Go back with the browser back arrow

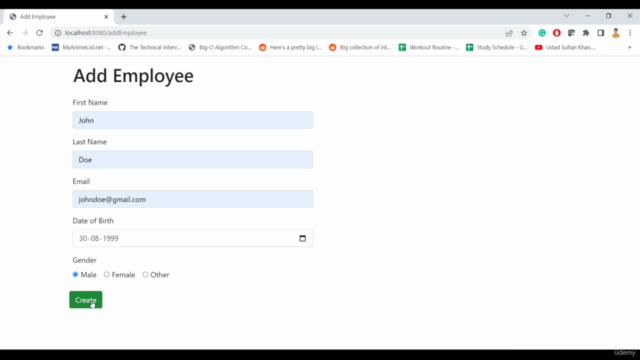(10, 33)
